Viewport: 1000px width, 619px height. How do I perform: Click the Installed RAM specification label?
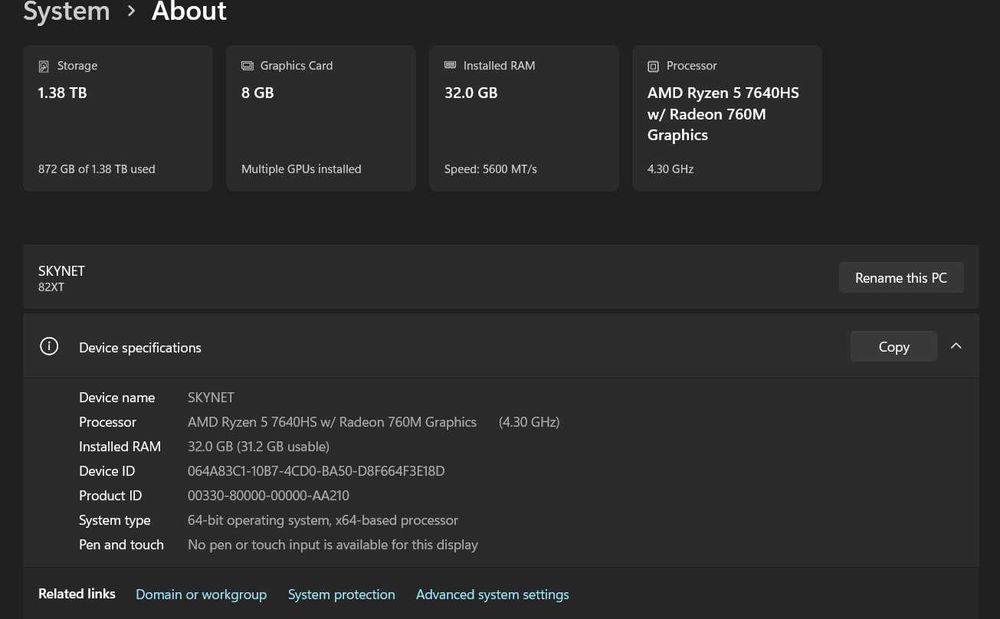tap(120, 446)
